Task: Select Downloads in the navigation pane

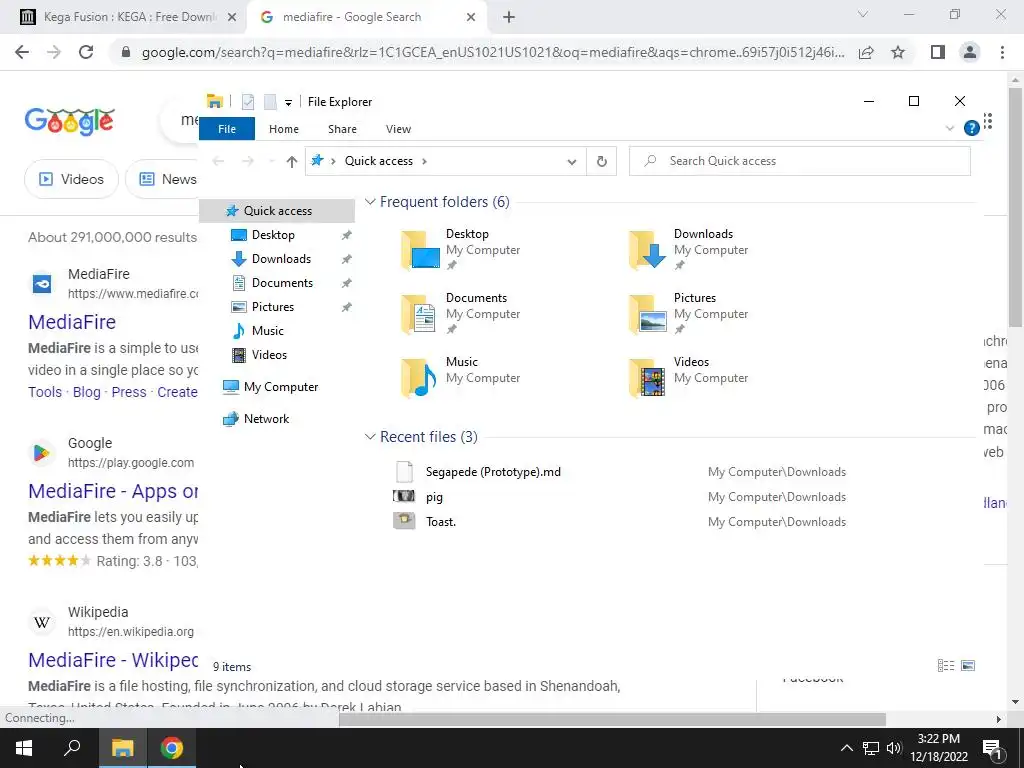Action: (281, 259)
